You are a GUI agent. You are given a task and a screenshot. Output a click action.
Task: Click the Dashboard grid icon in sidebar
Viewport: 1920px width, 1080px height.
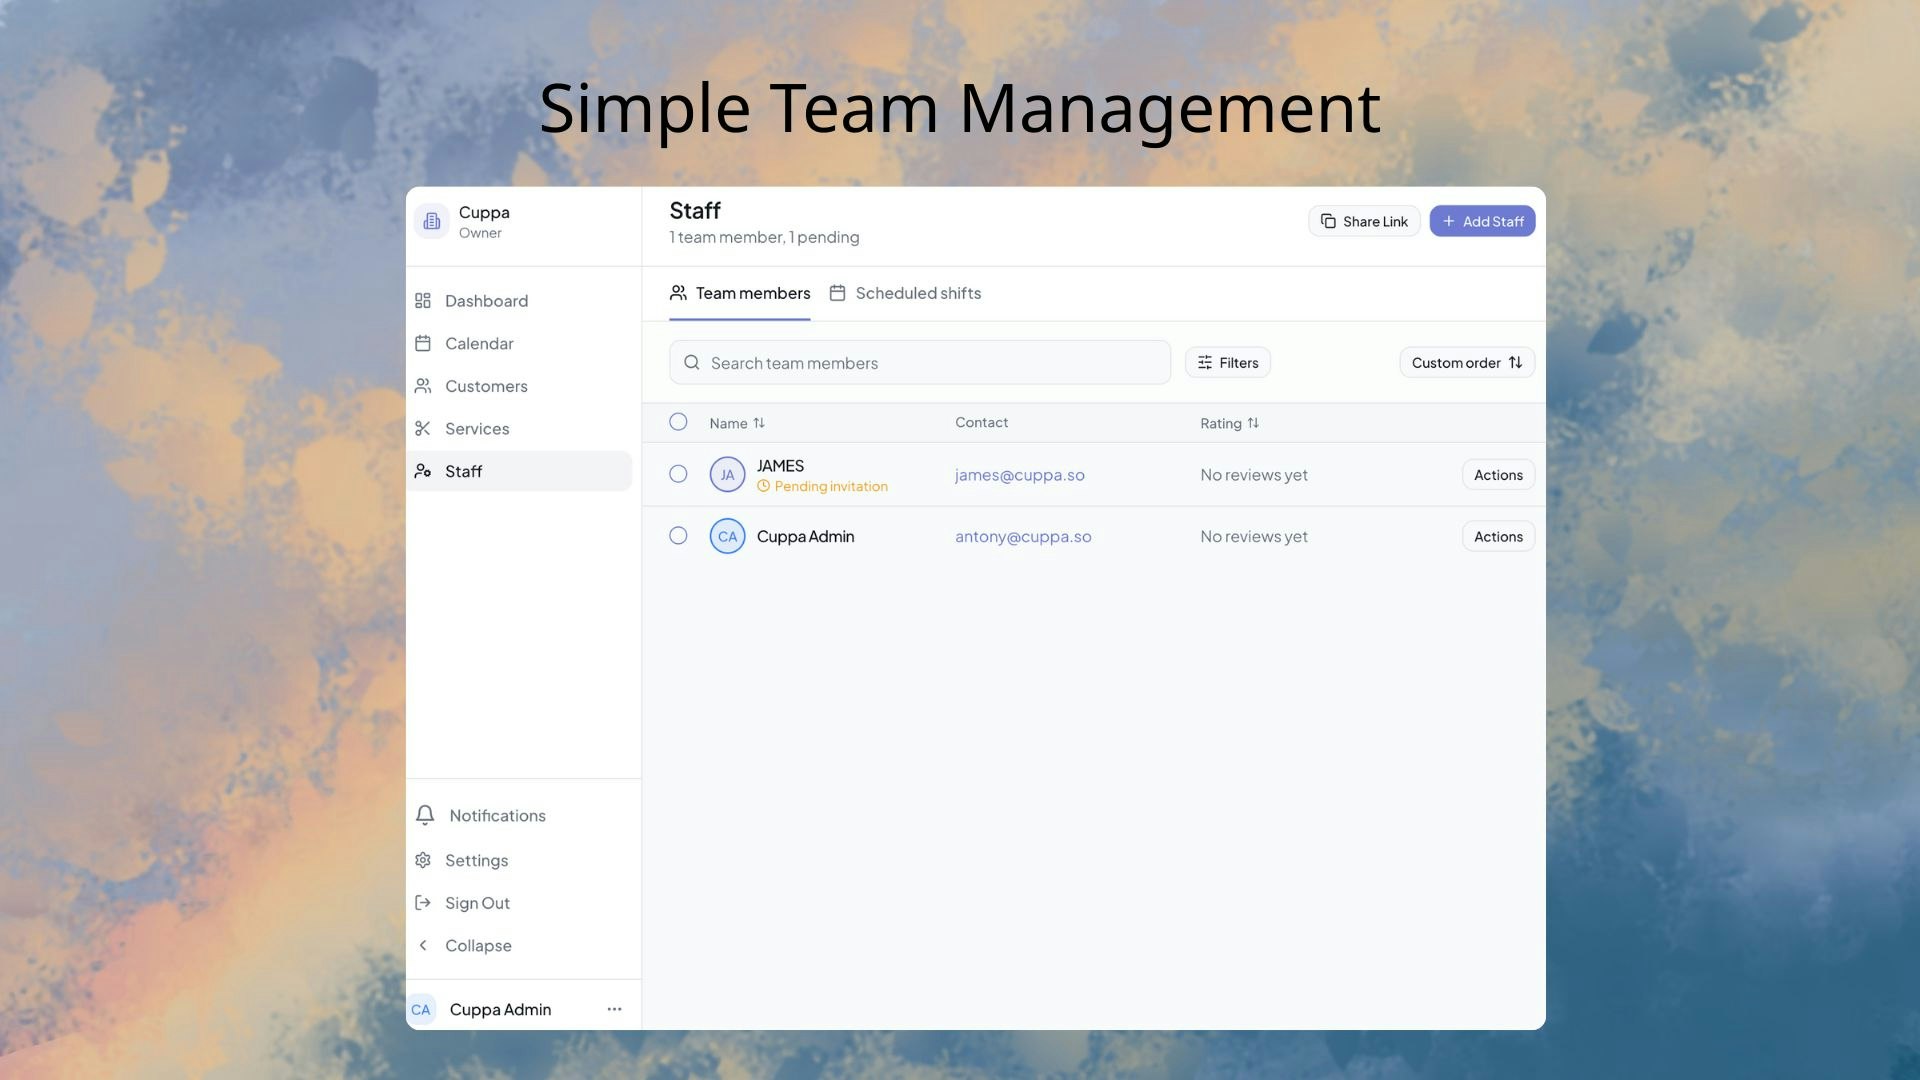click(423, 301)
